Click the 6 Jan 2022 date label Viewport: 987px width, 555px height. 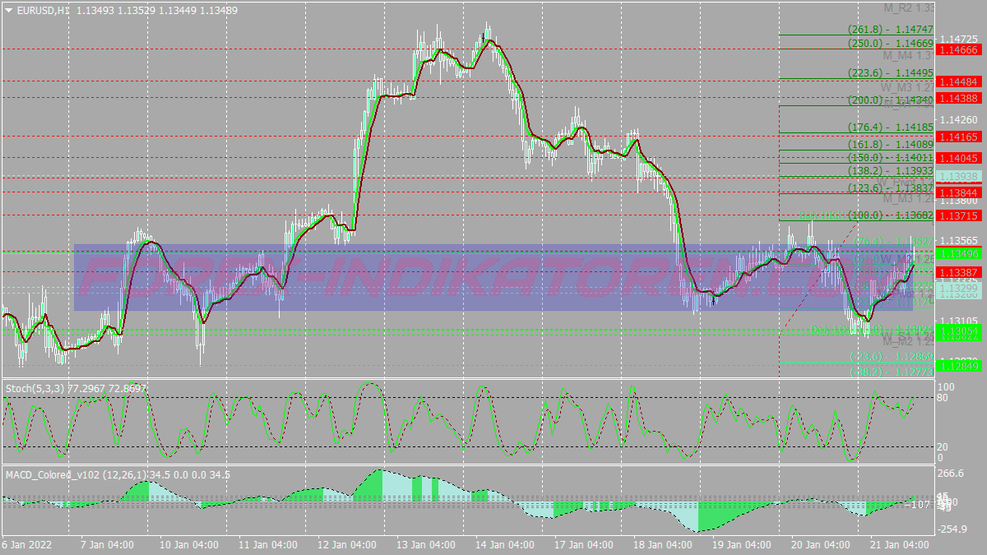point(27,544)
